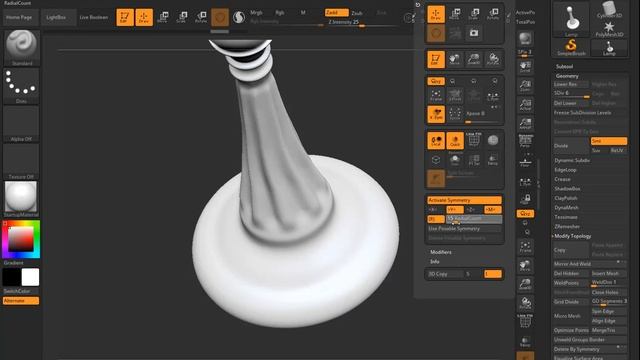The image size is (640, 360).
Task: Click Mirror And Weld button
Action: point(590,264)
